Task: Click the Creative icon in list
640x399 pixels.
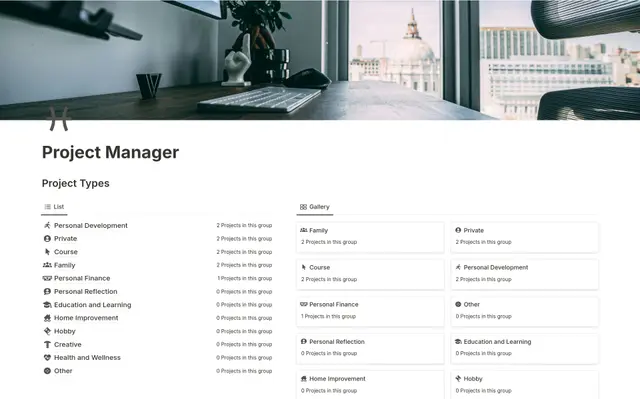Action: 47,344
